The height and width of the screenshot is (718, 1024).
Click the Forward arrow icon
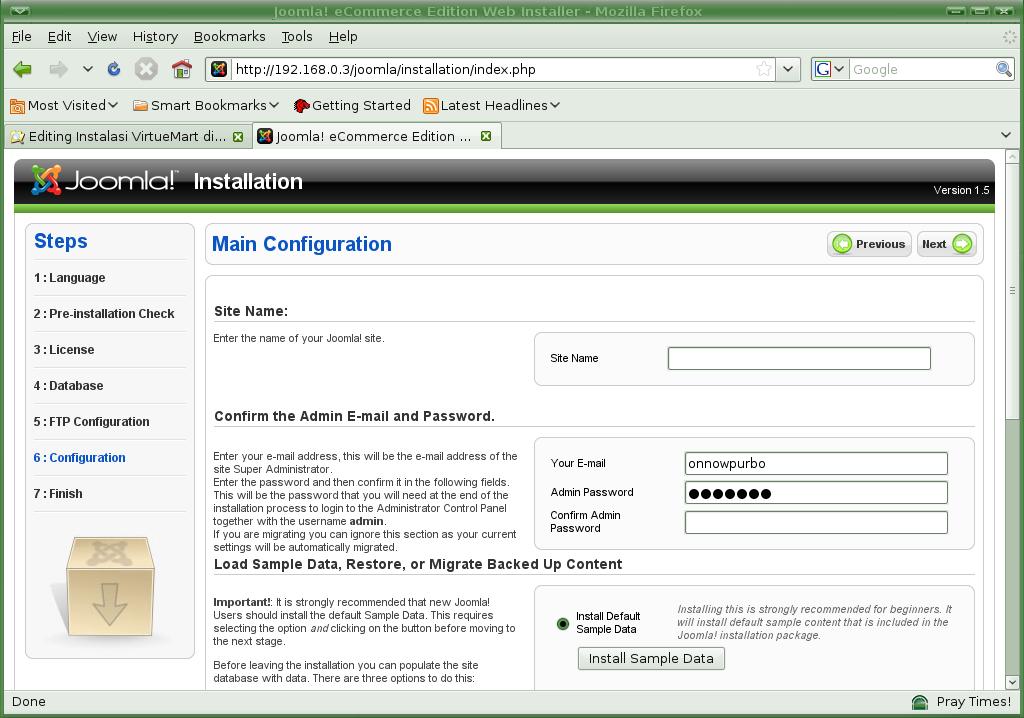coord(58,69)
